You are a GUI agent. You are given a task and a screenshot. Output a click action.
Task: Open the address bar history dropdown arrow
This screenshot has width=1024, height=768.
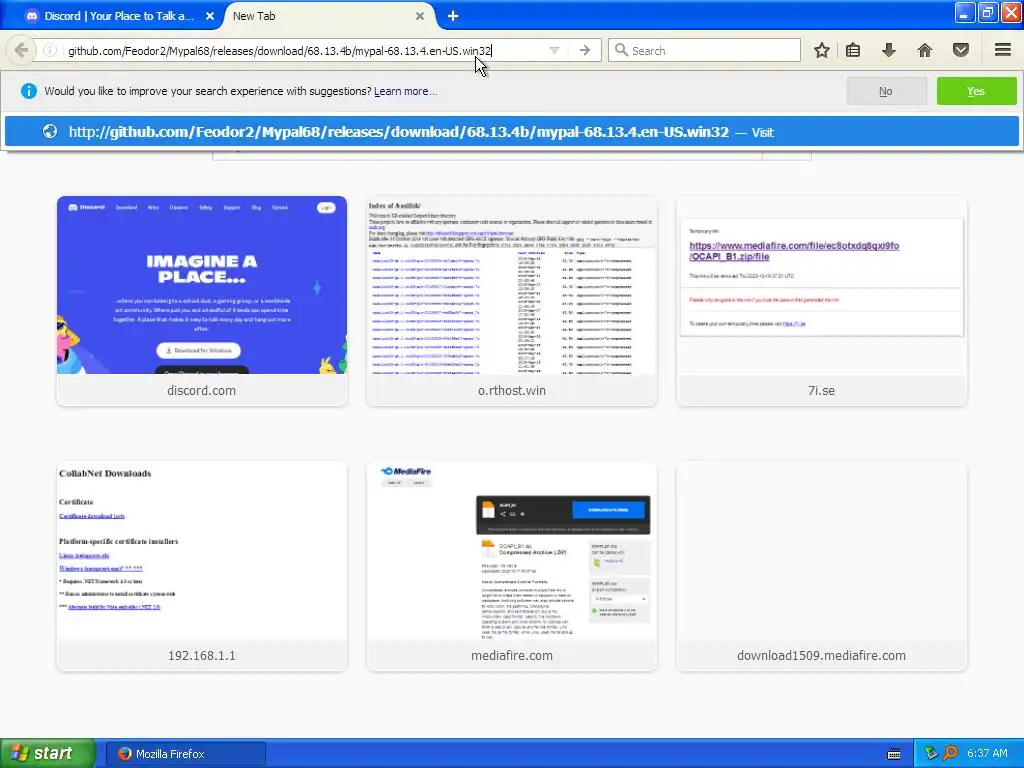(x=554, y=50)
